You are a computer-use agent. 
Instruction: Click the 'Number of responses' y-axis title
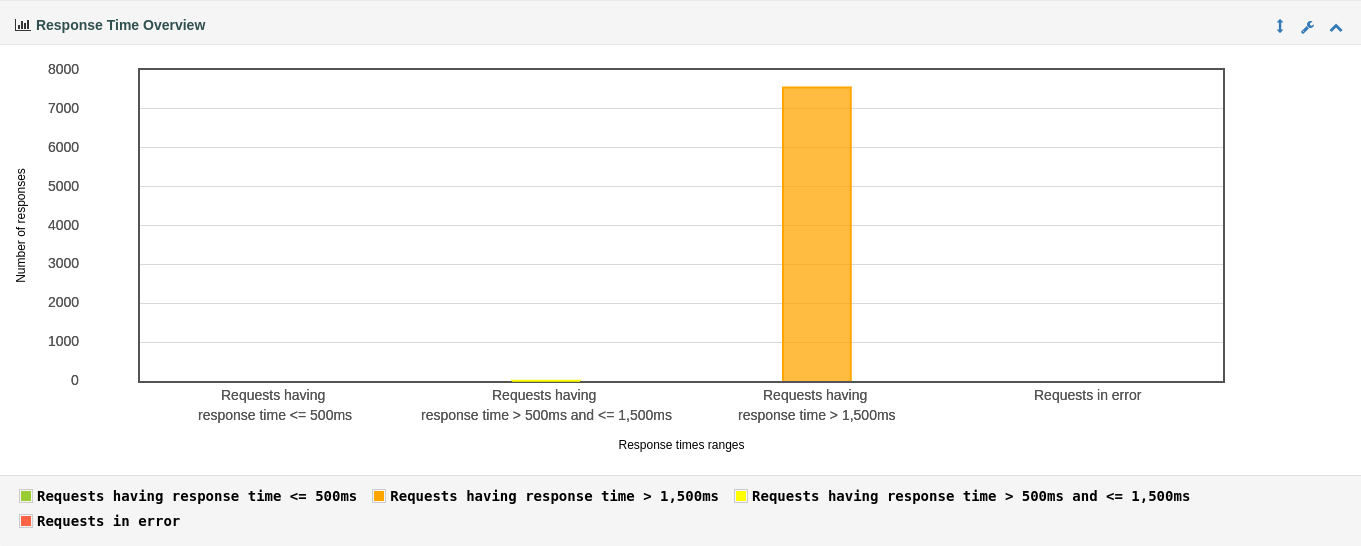pos(21,225)
